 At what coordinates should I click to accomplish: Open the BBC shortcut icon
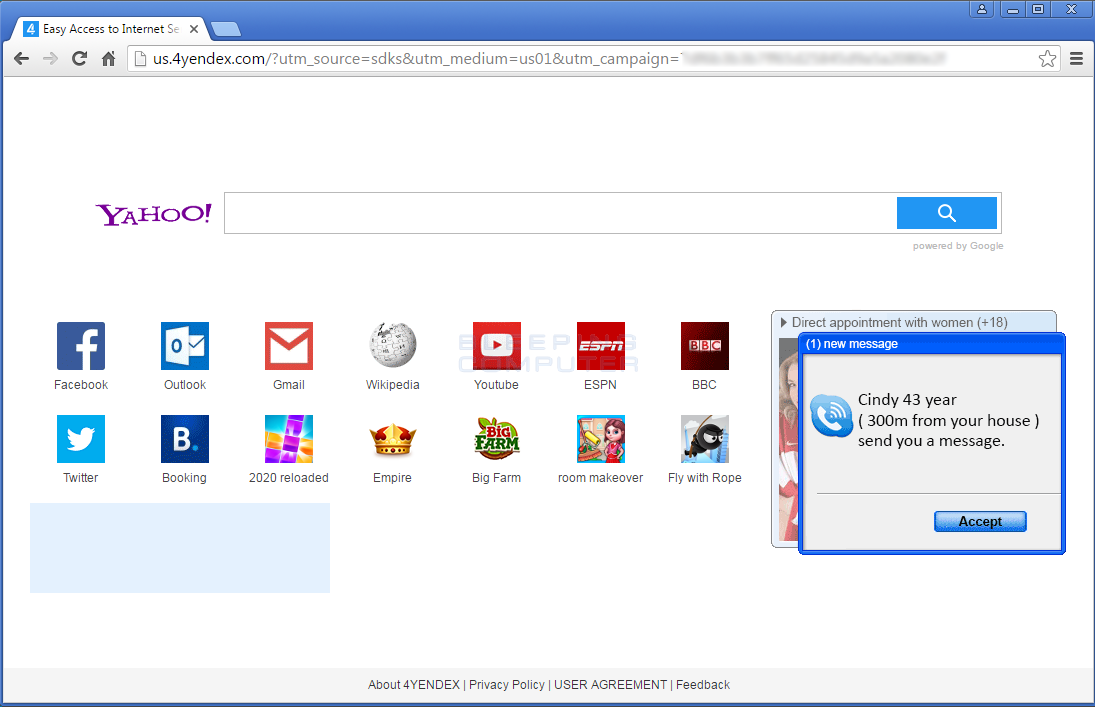tap(705, 346)
